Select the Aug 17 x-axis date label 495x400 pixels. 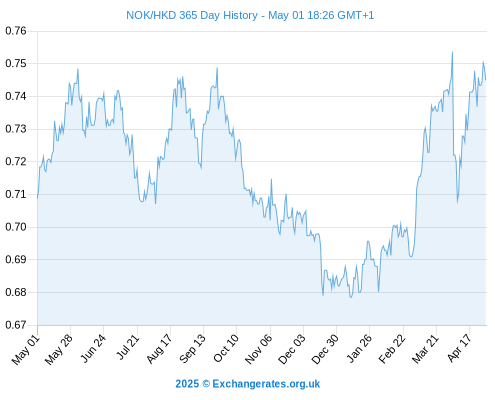159,349
